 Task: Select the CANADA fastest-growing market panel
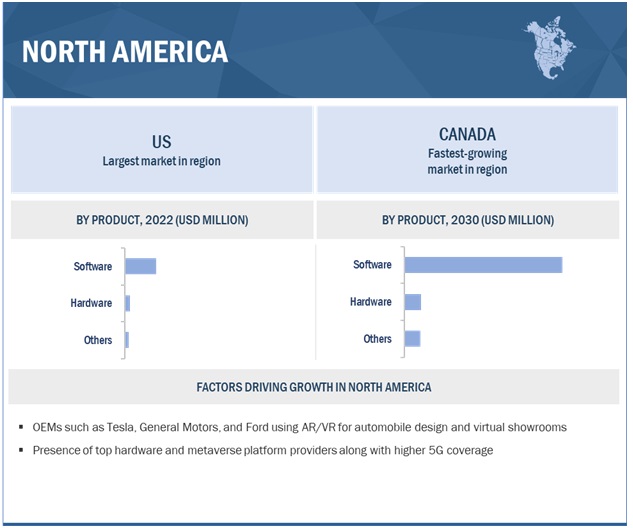click(467, 150)
